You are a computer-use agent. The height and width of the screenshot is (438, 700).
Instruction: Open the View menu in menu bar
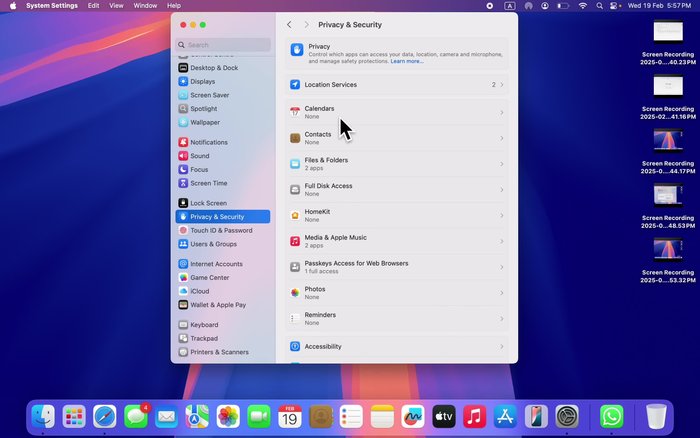pyautogui.click(x=116, y=6)
